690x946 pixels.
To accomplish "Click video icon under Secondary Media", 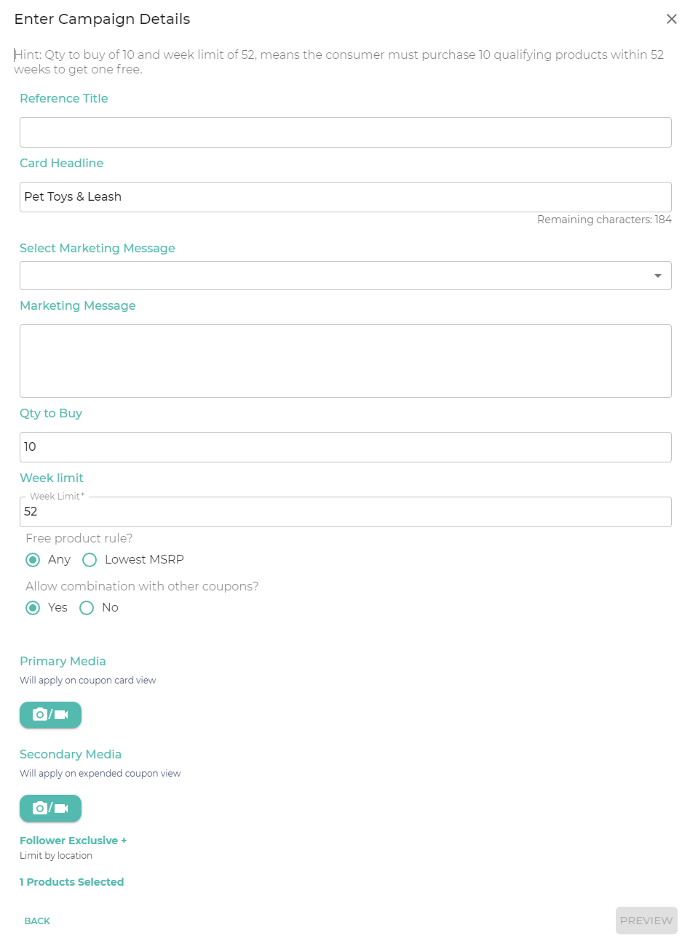I will (x=62, y=808).
